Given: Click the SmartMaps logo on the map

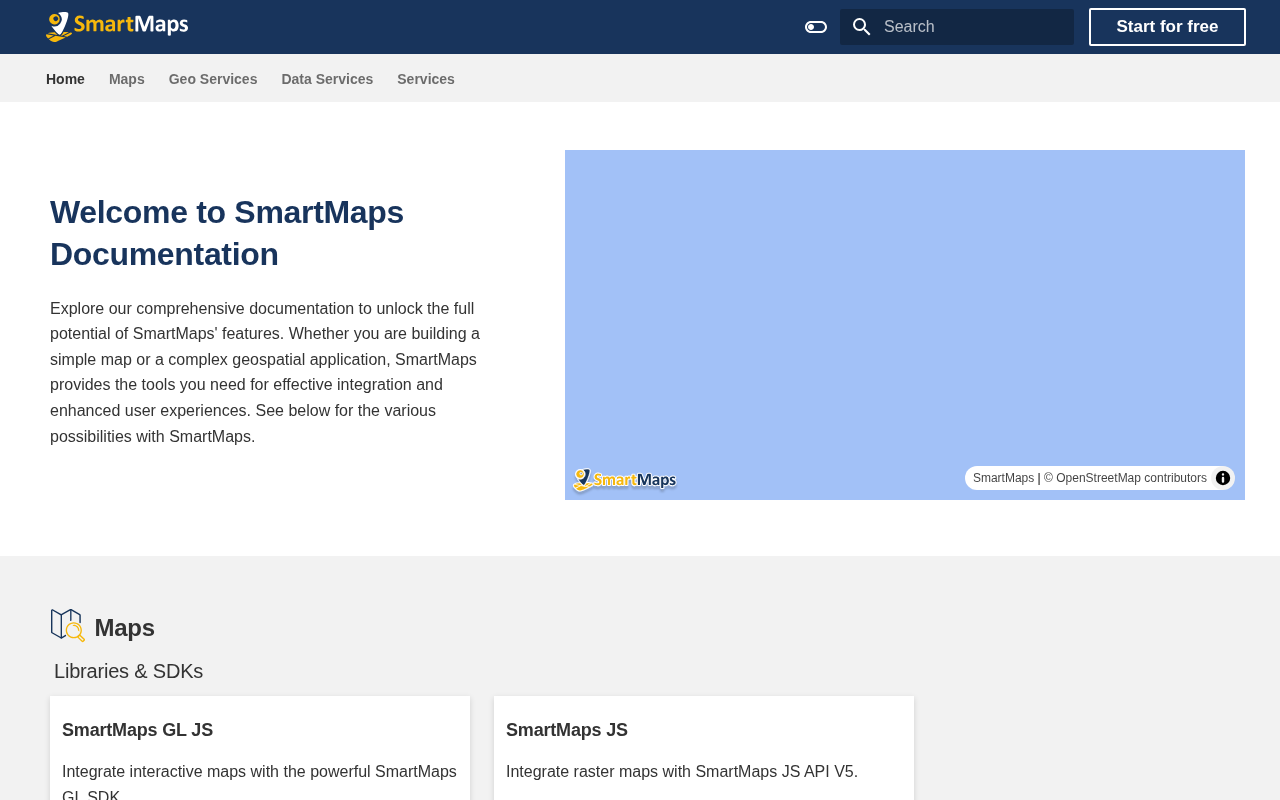Looking at the screenshot, I should click(x=625, y=480).
